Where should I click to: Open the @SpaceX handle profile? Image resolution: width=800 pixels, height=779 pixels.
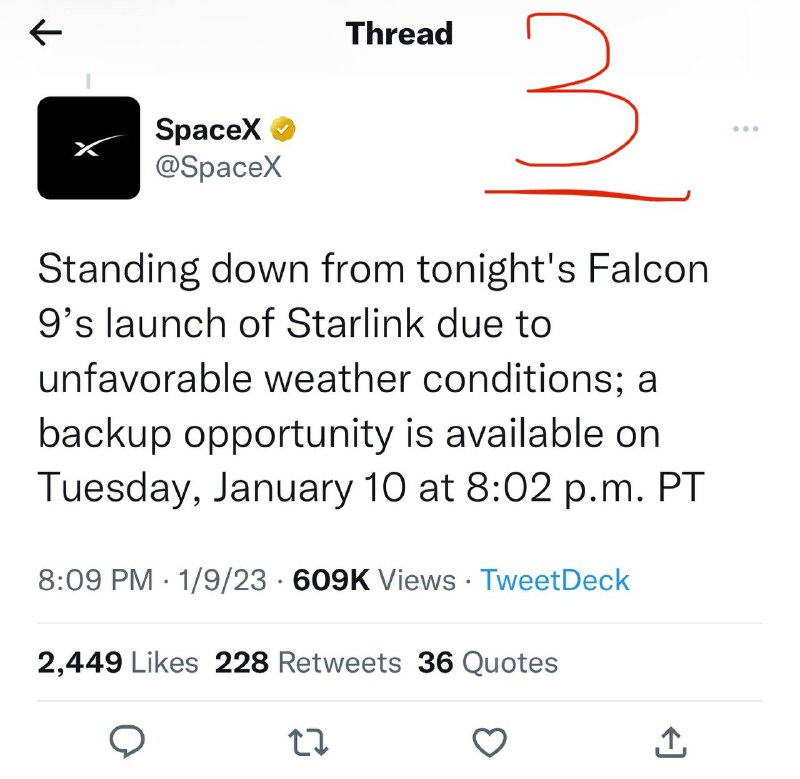(218, 166)
